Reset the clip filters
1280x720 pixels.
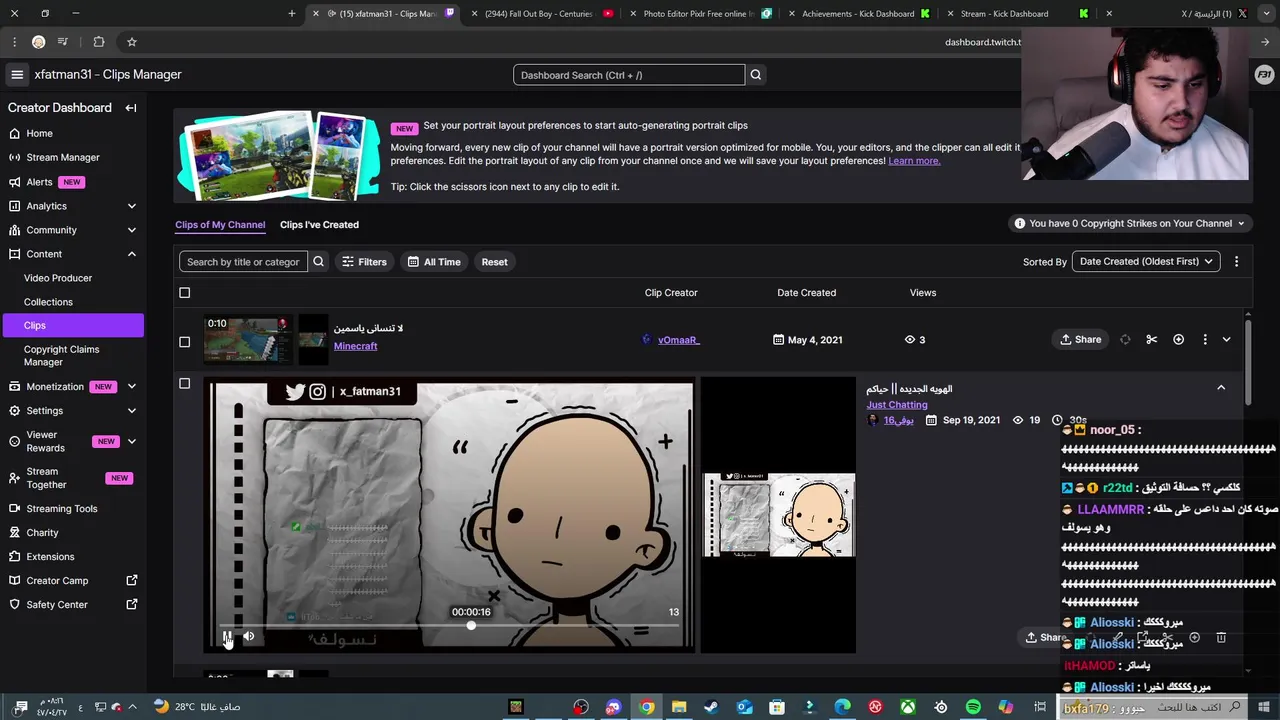[494, 262]
